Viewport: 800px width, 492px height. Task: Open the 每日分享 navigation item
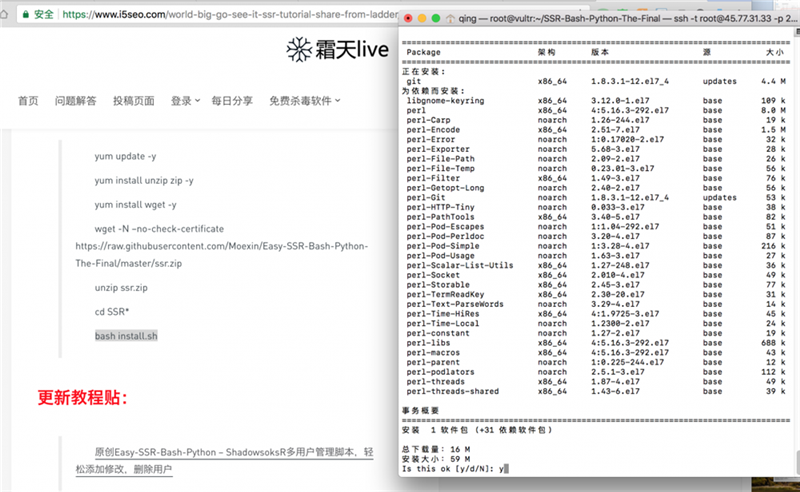tap(232, 101)
